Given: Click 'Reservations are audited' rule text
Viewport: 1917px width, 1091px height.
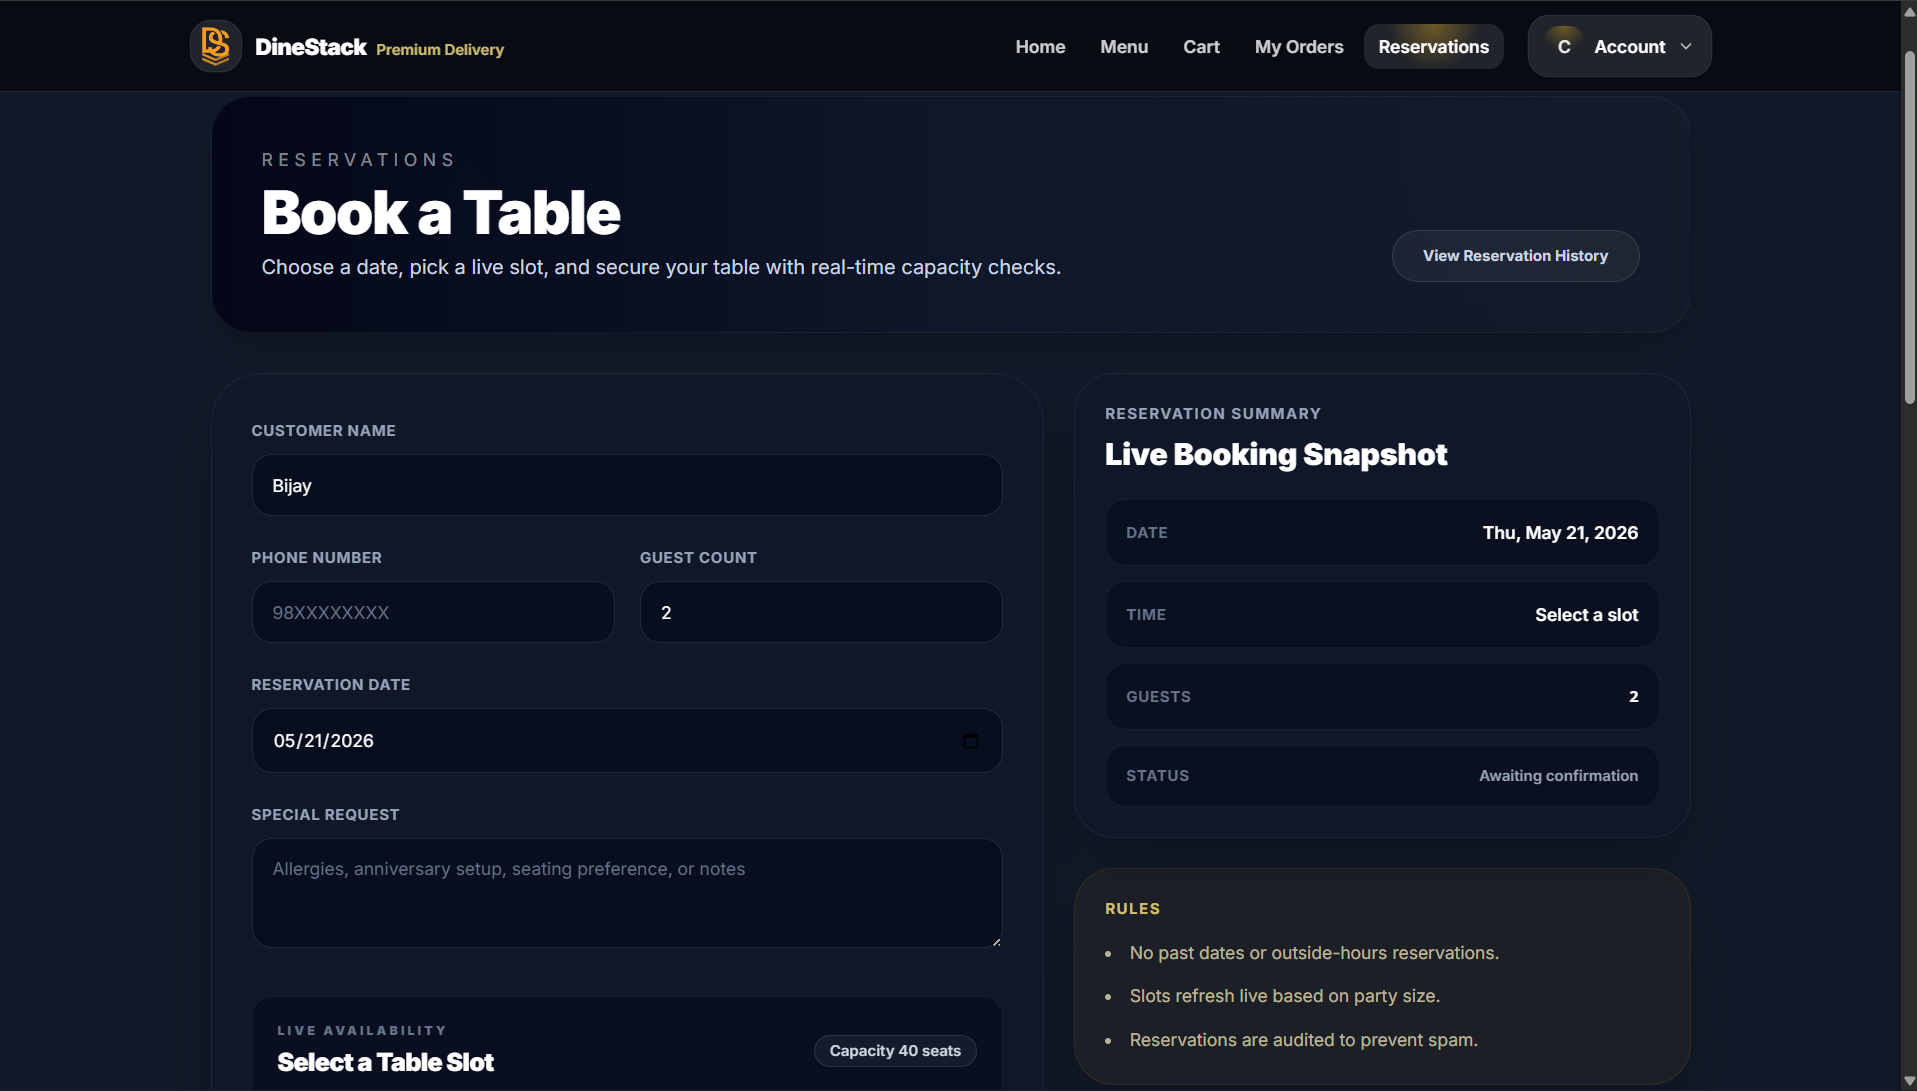Looking at the screenshot, I should pyautogui.click(x=1303, y=1040).
